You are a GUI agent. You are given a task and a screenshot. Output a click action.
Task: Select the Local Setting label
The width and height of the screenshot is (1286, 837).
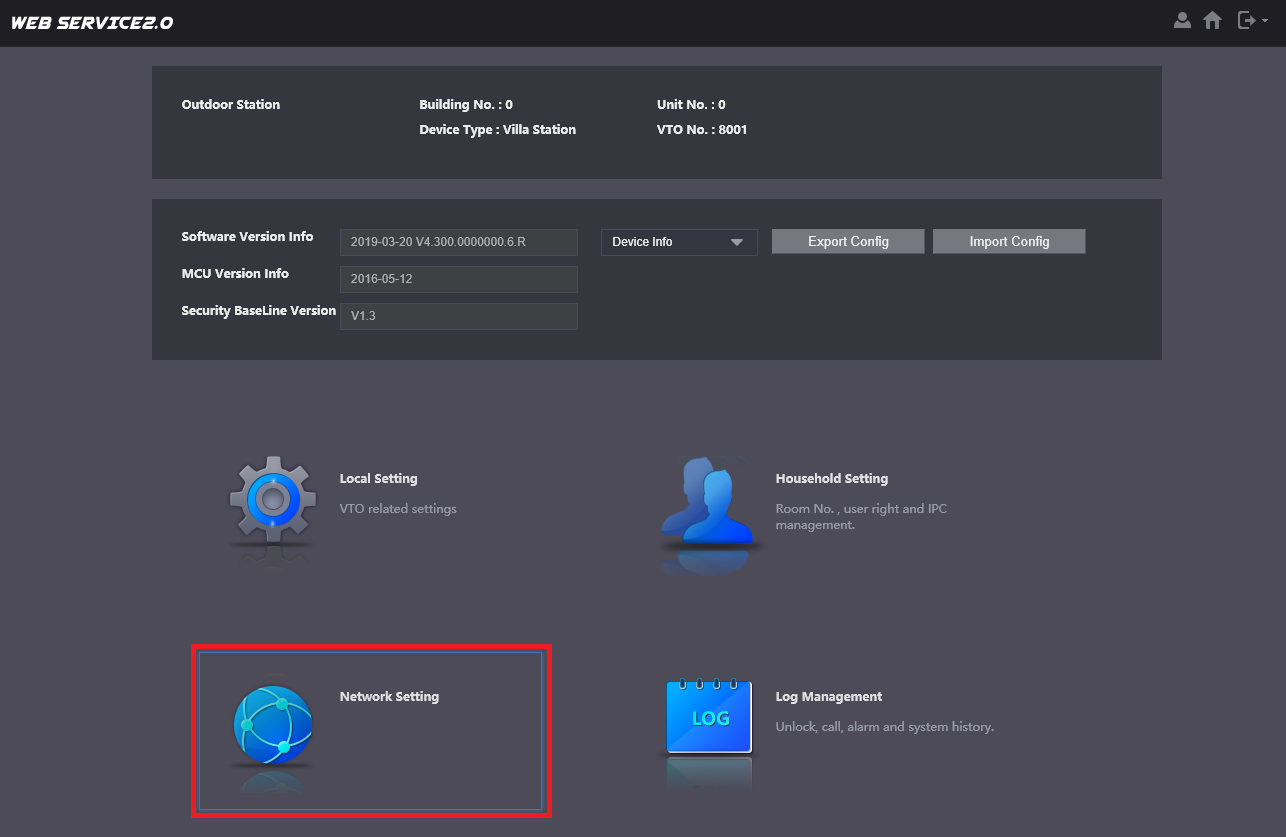(x=378, y=479)
